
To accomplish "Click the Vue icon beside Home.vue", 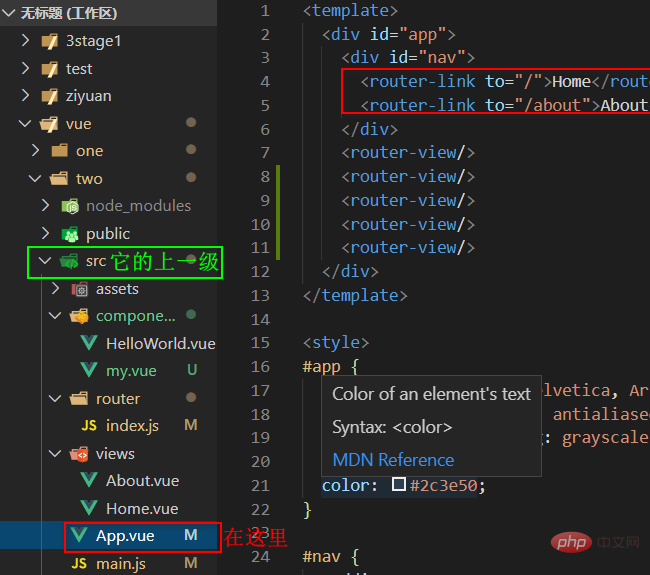I will (x=89, y=508).
